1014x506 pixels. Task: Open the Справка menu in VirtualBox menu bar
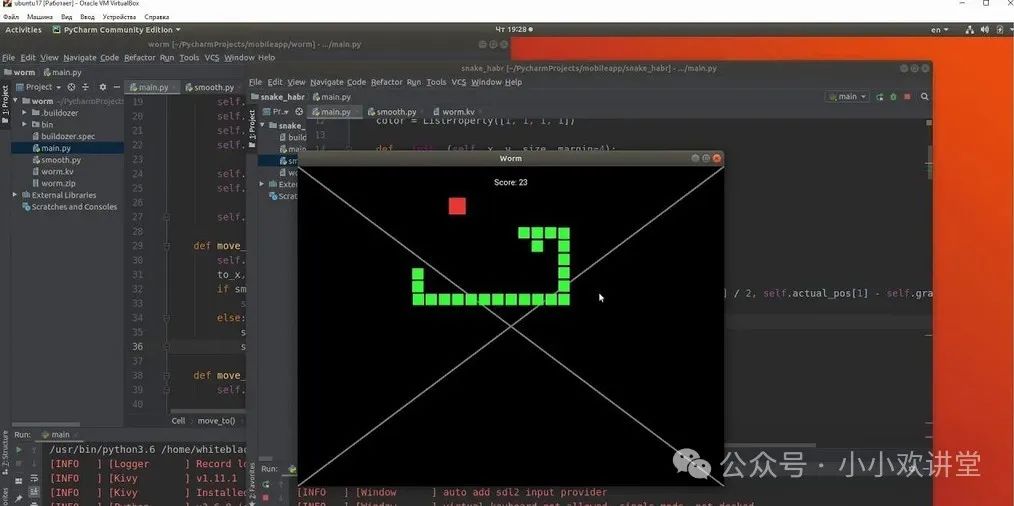pyautogui.click(x=157, y=17)
